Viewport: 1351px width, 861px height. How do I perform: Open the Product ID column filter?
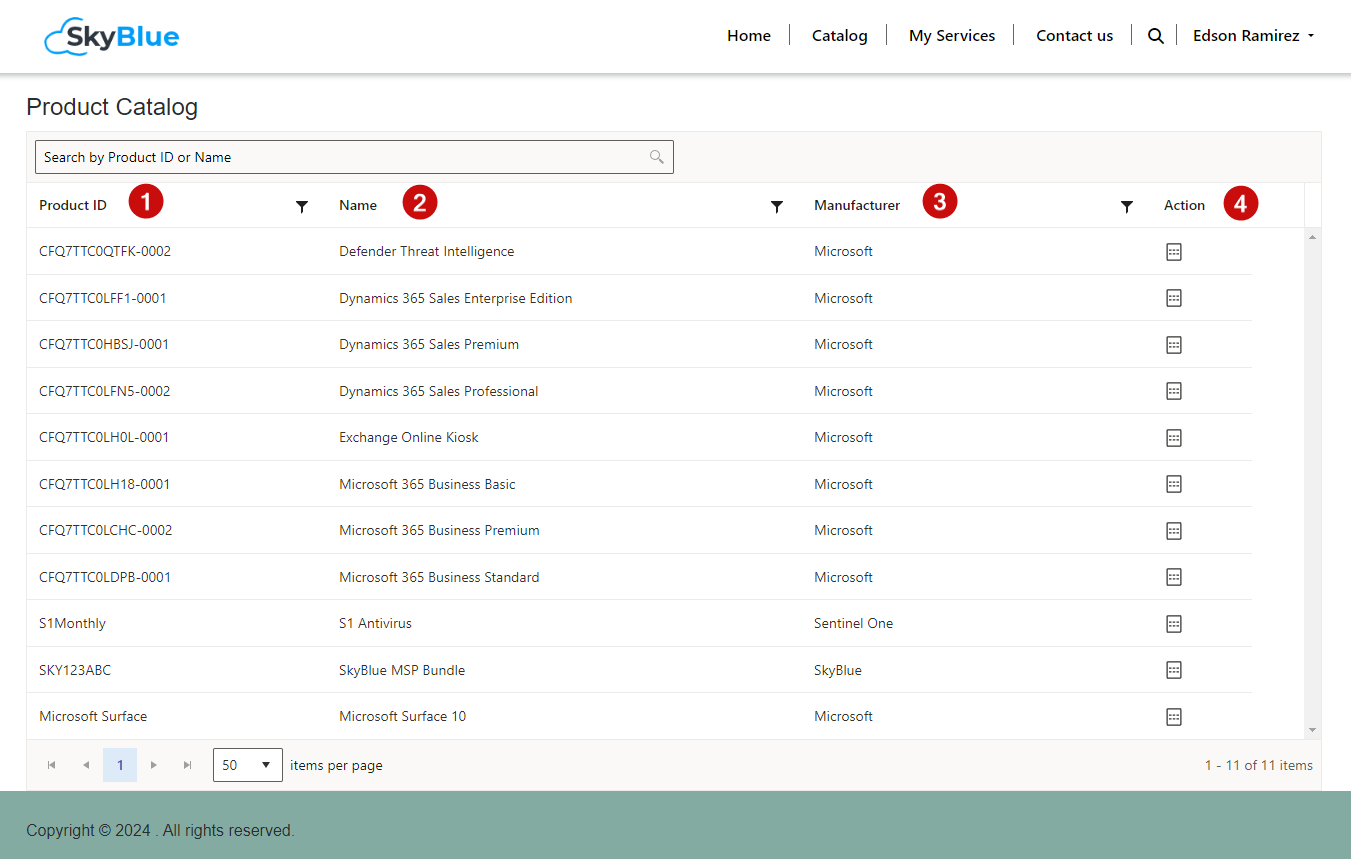(302, 206)
